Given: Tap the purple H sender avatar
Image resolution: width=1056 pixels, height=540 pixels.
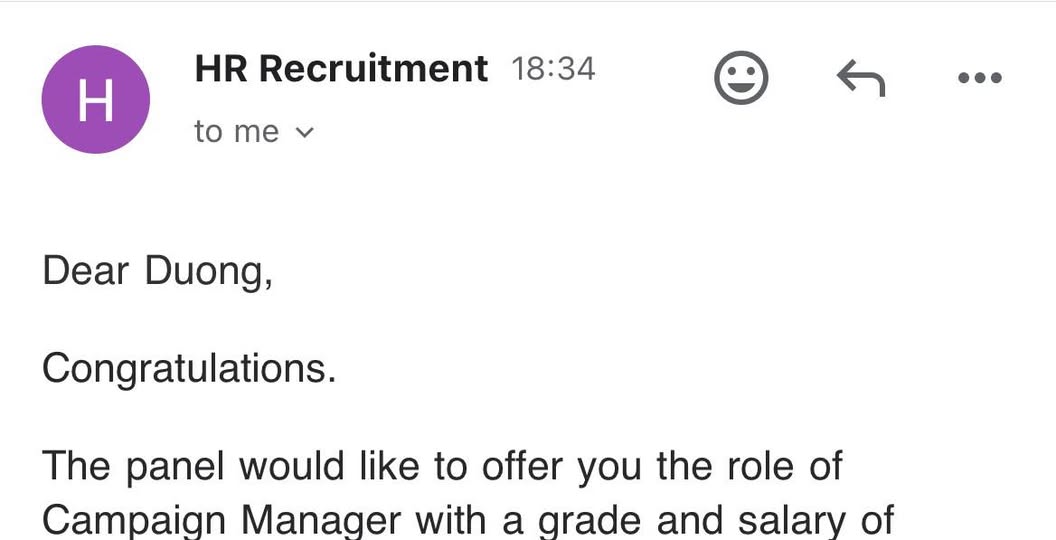Looking at the screenshot, I should [x=95, y=100].
